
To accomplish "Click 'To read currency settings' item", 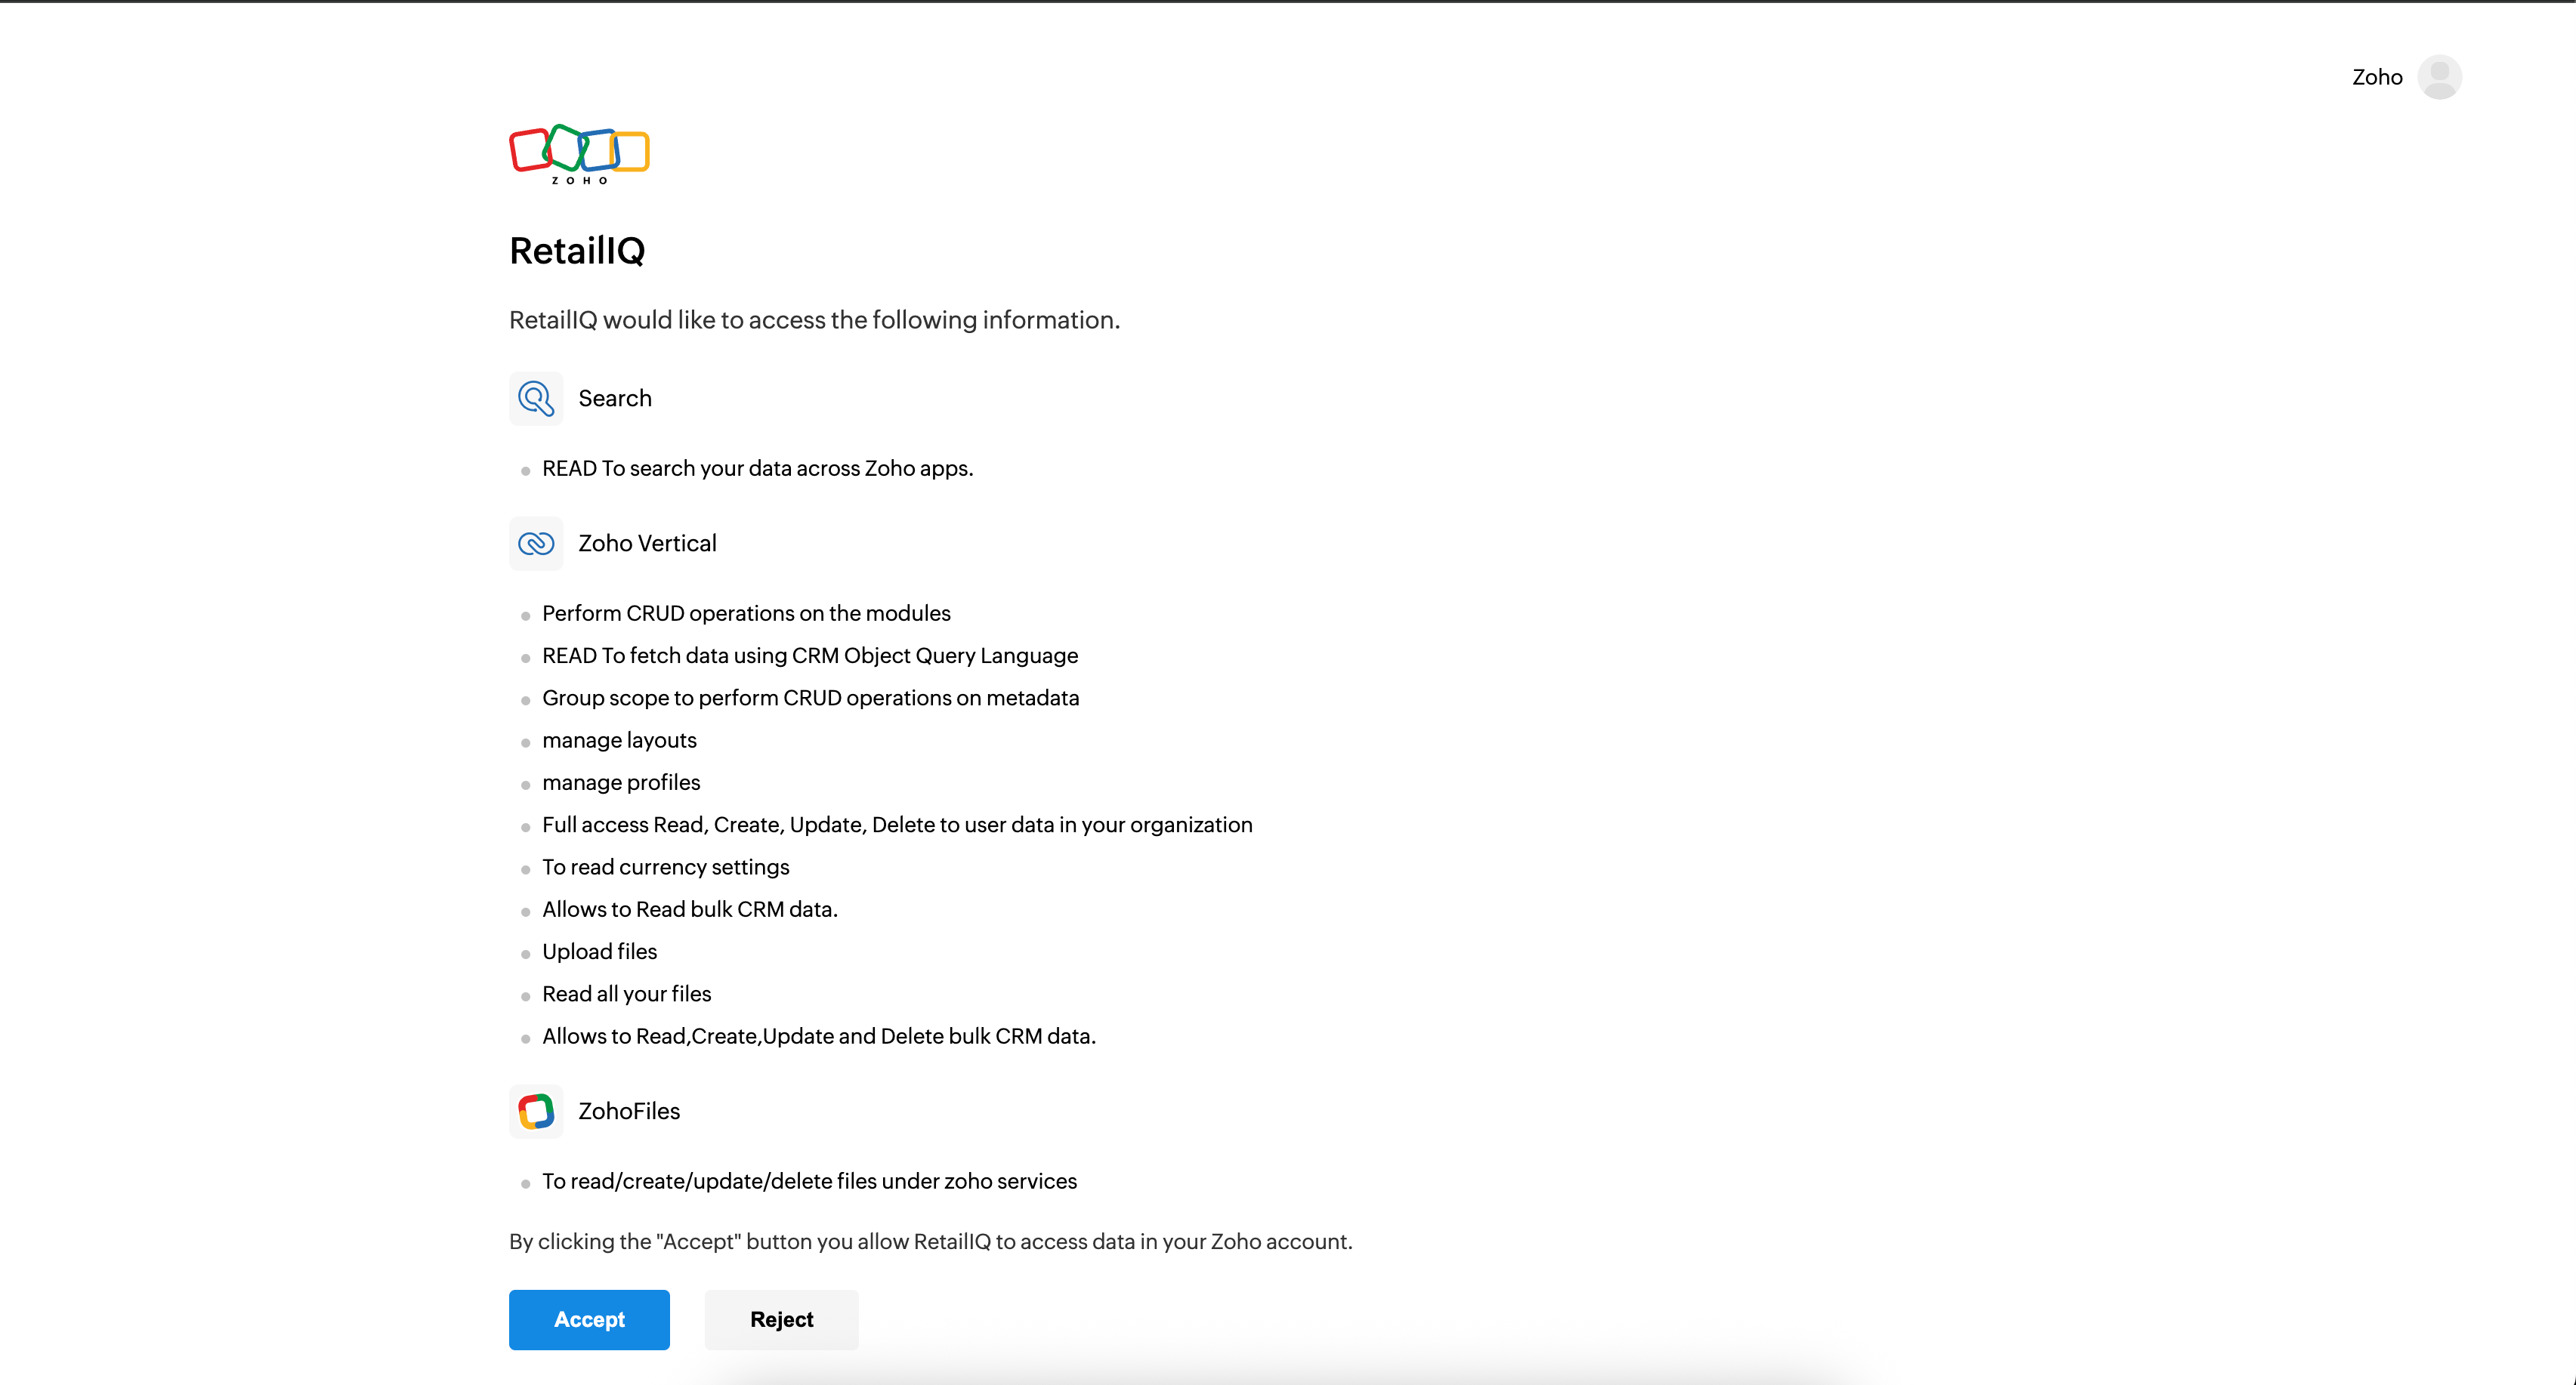I will pos(665,867).
